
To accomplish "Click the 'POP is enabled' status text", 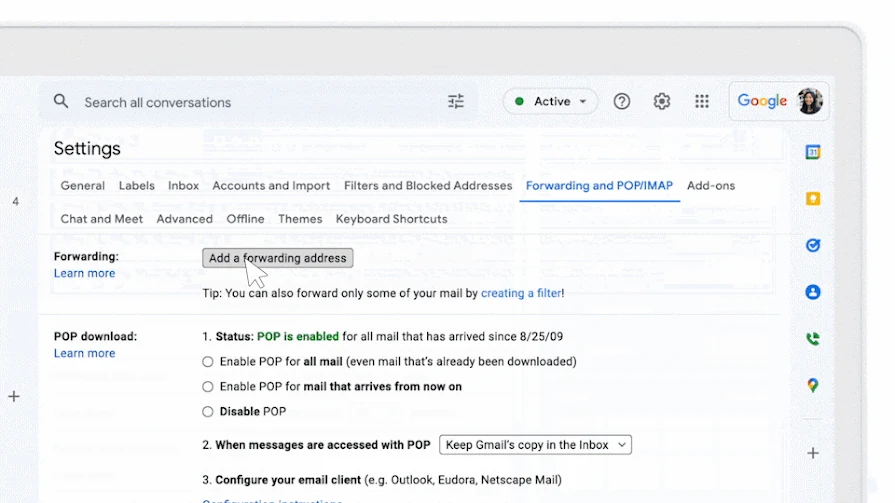I will coord(298,337).
